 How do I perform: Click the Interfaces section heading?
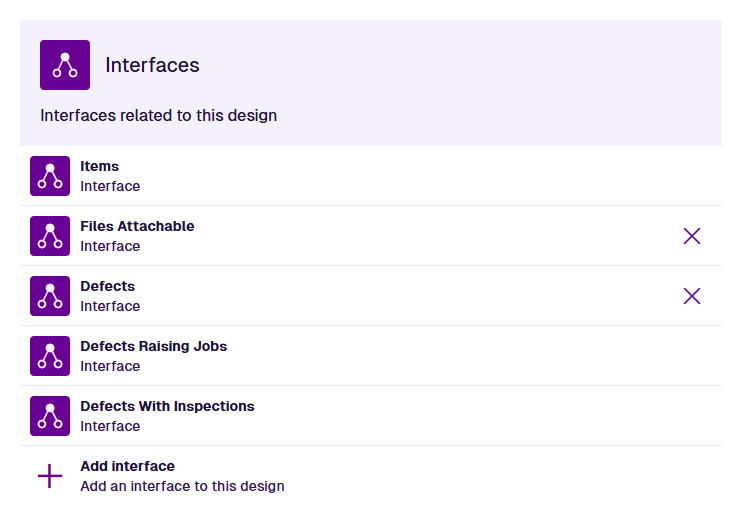coord(152,65)
